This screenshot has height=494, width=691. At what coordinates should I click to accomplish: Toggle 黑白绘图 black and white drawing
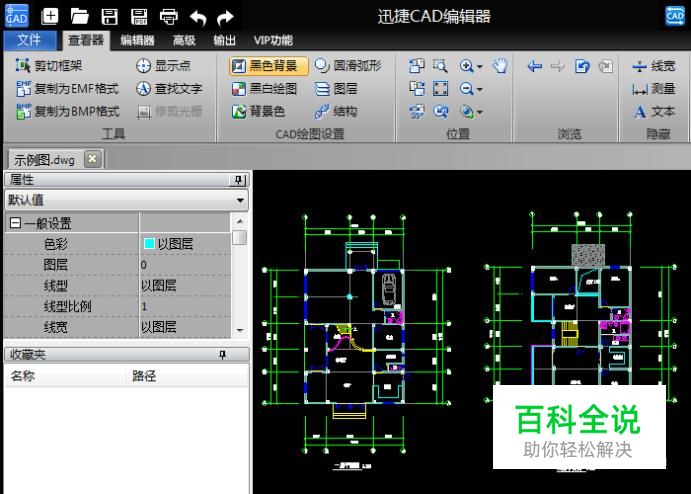pyautogui.click(x=264, y=89)
